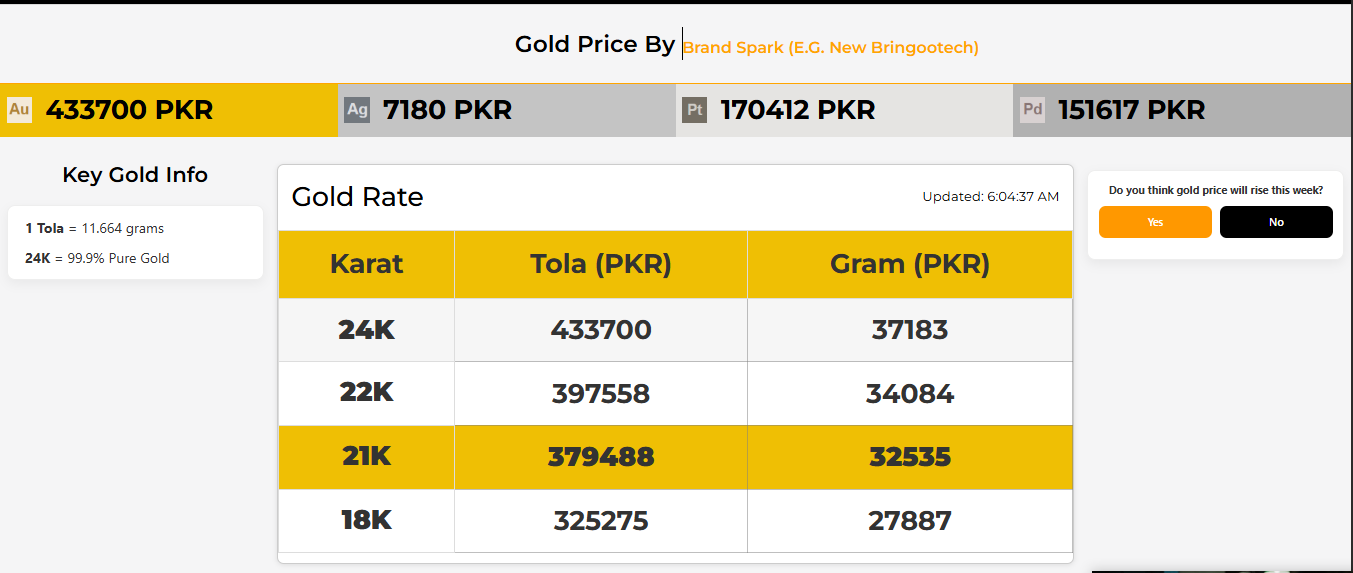
Task: Vote No on gold price poll
Action: [x=1276, y=222]
